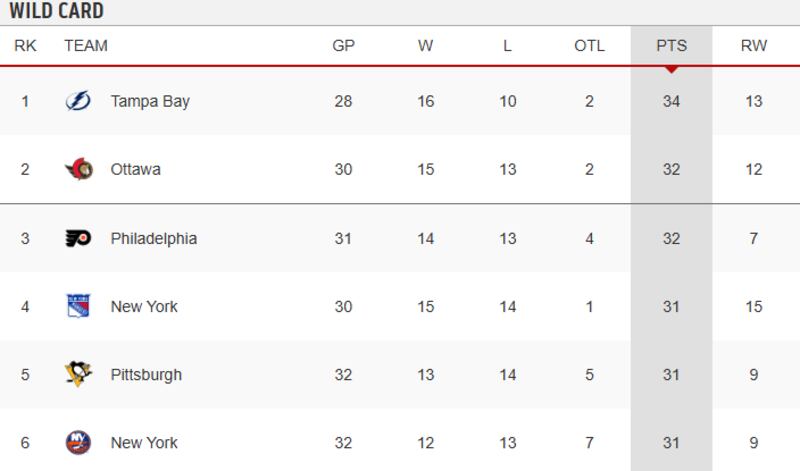
Task: Sort table by W column header
Action: (426, 46)
